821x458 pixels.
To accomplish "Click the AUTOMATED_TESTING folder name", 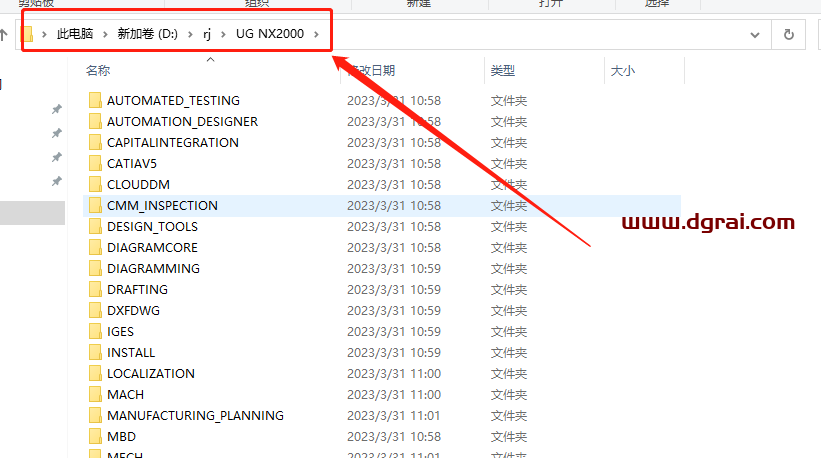I will pyautogui.click(x=173, y=100).
